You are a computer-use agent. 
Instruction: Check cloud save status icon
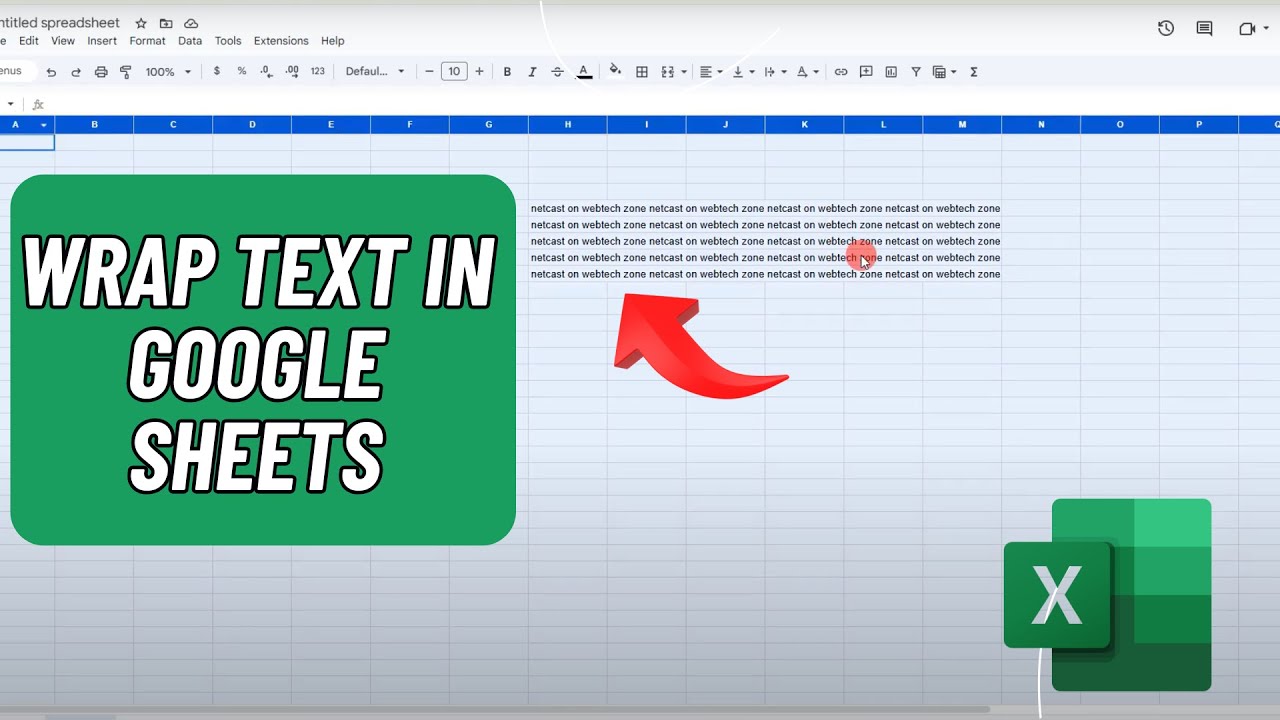coord(191,23)
